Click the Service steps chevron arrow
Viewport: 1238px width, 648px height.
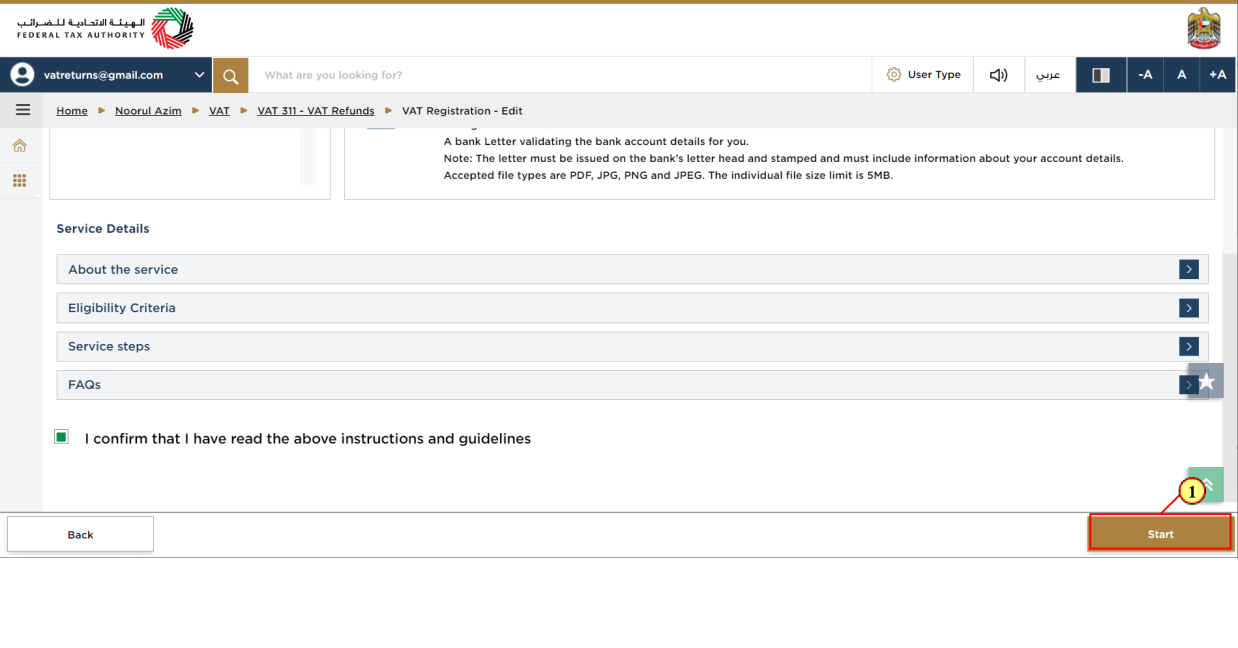(x=1188, y=346)
